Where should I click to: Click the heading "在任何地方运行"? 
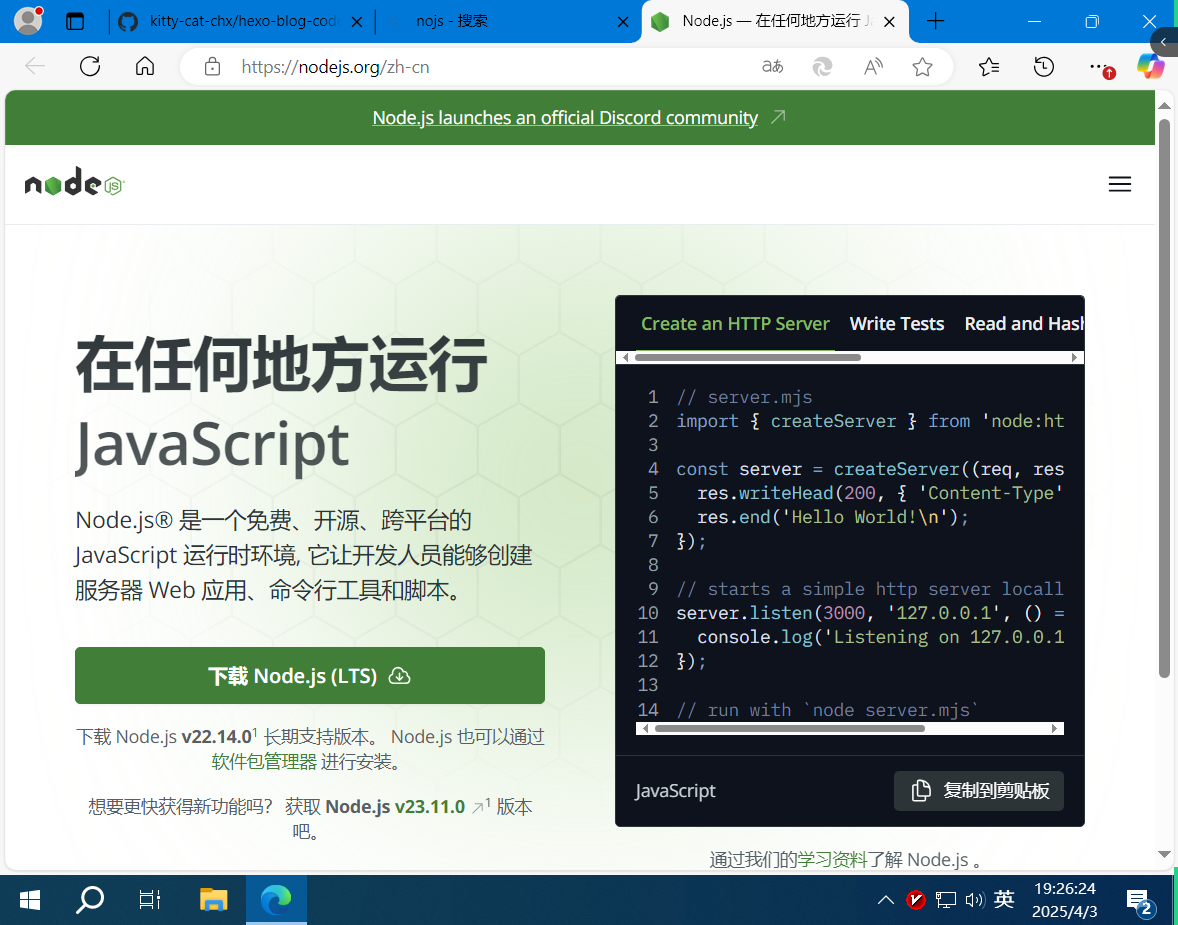tap(281, 364)
